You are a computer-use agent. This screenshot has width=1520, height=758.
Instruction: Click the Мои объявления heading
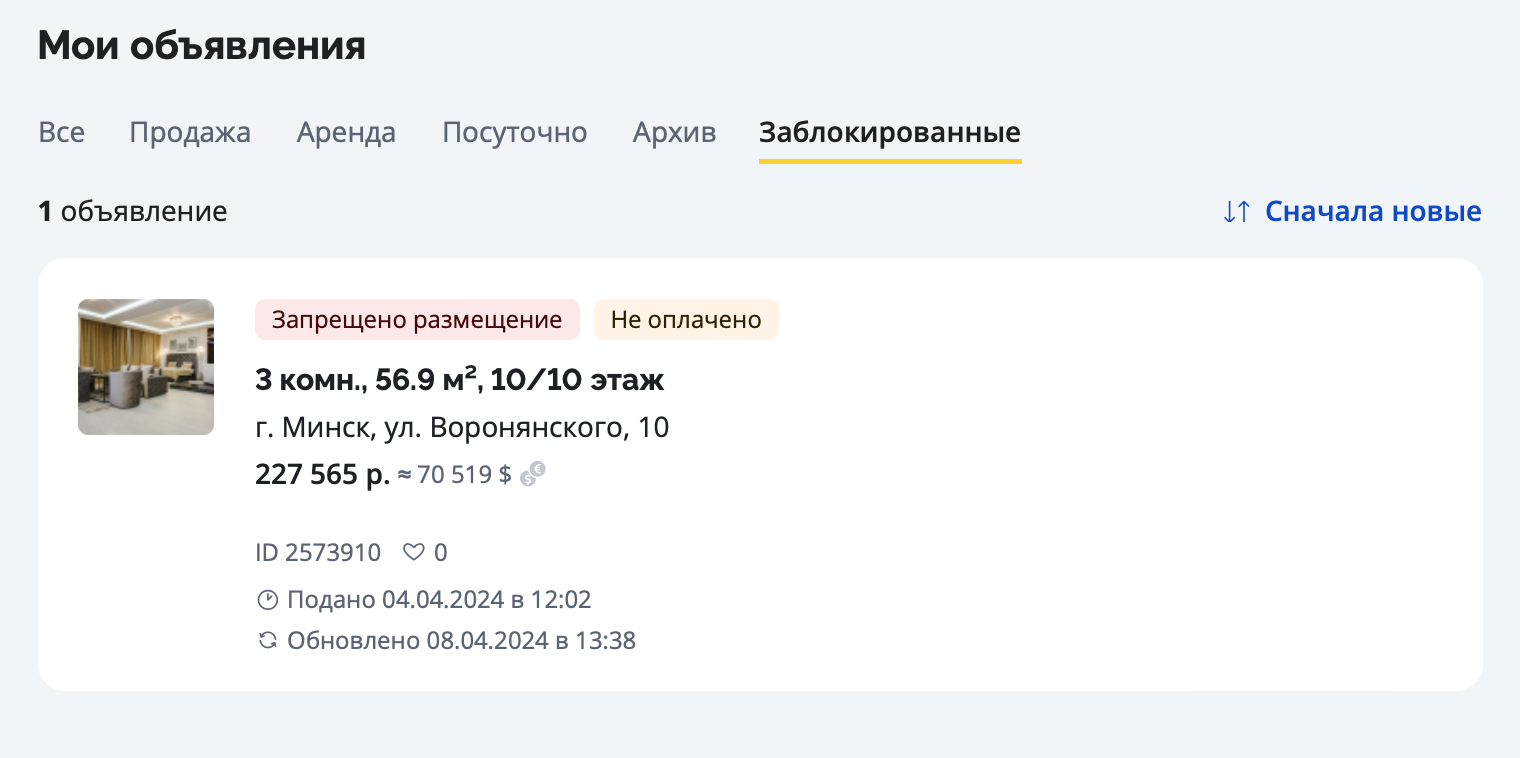[201, 46]
